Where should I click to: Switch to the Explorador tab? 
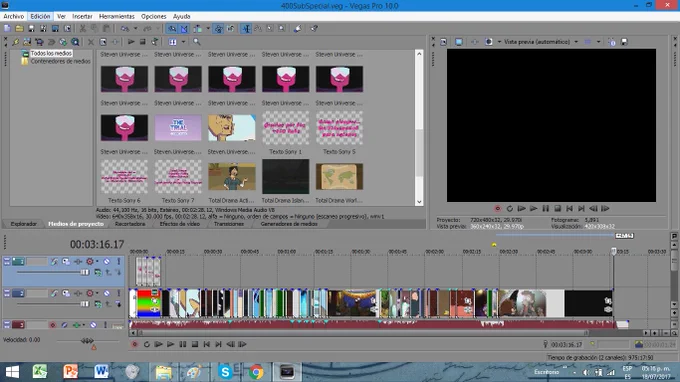(x=24, y=224)
